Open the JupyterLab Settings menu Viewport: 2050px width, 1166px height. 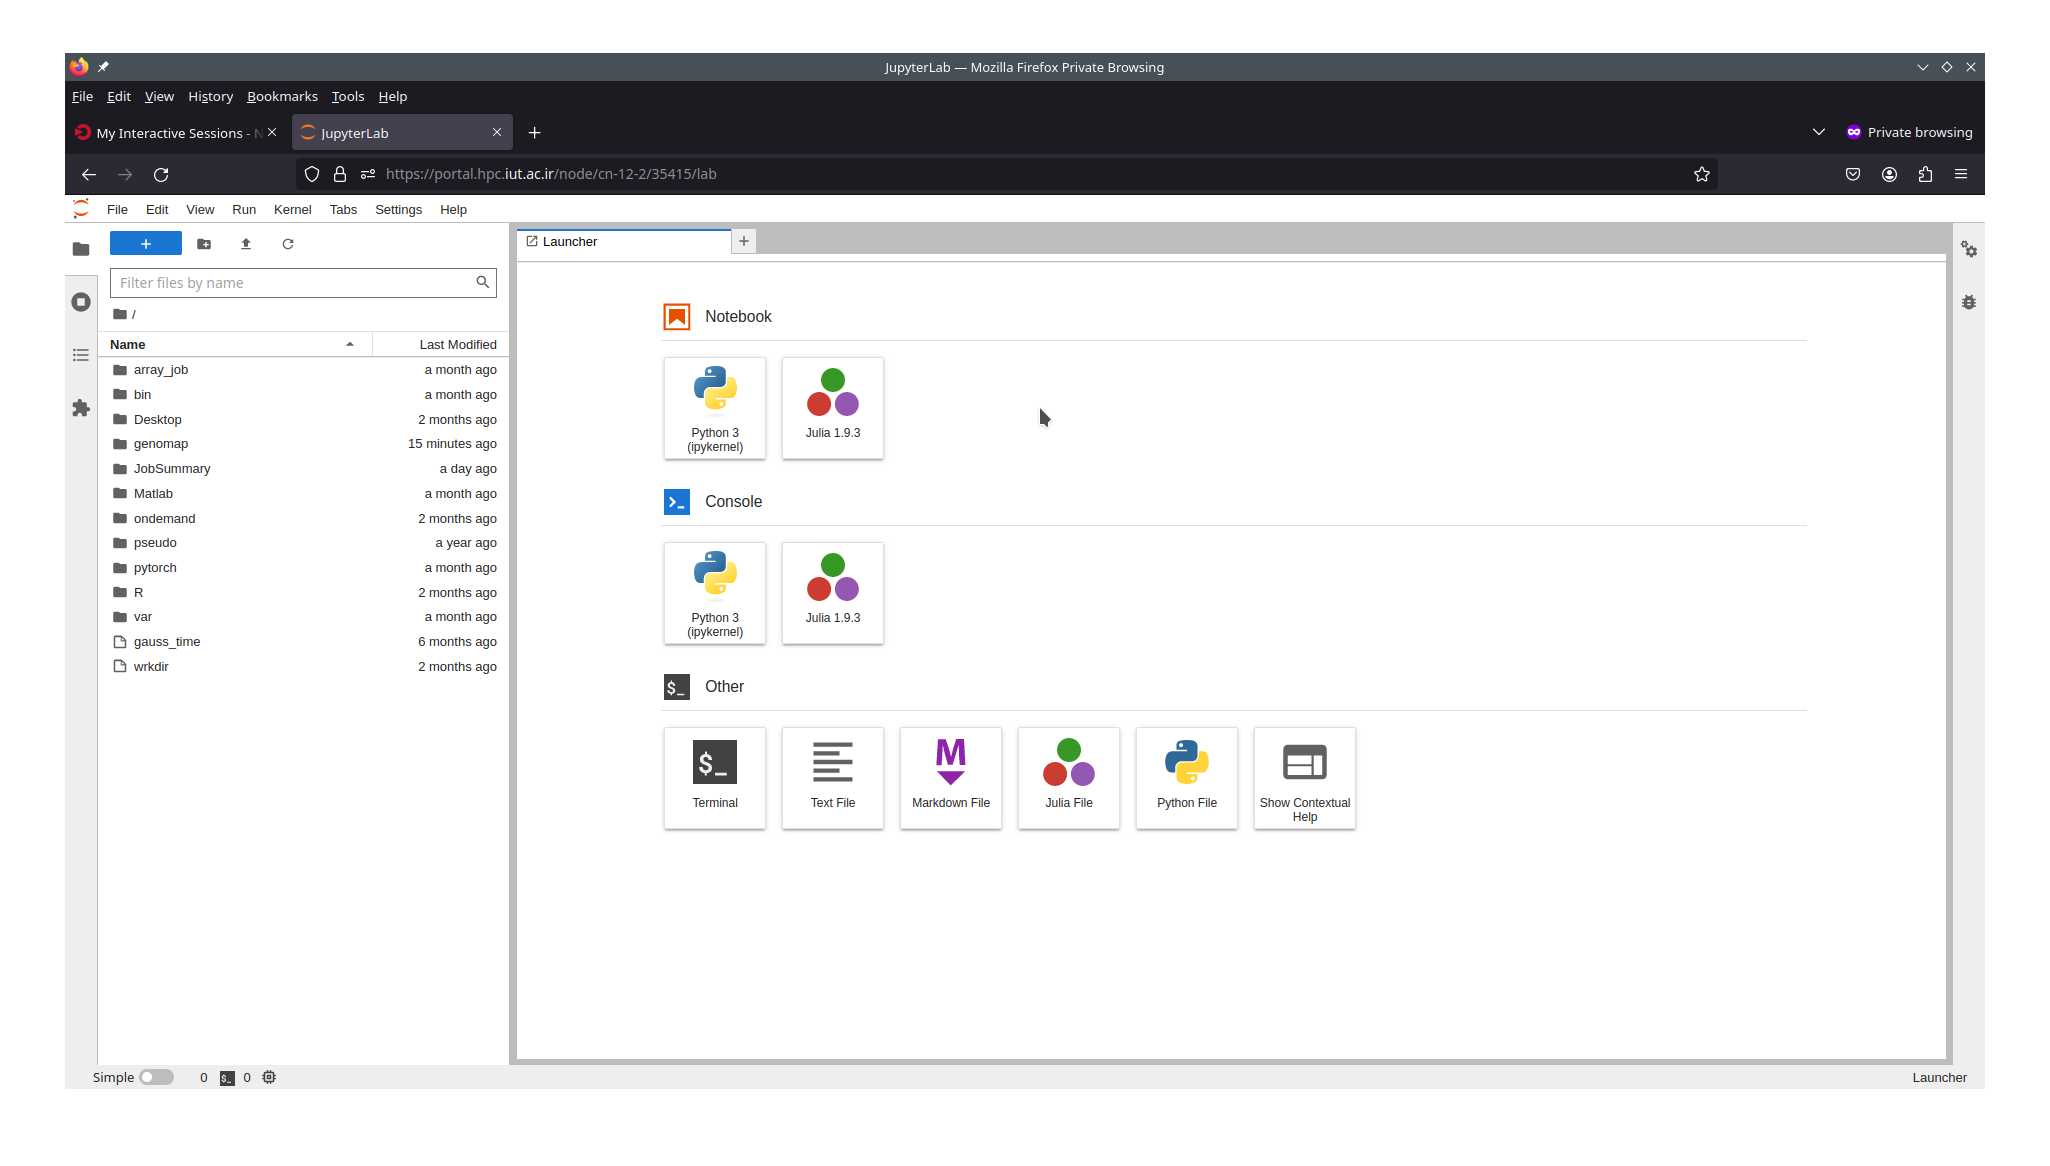(x=398, y=210)
